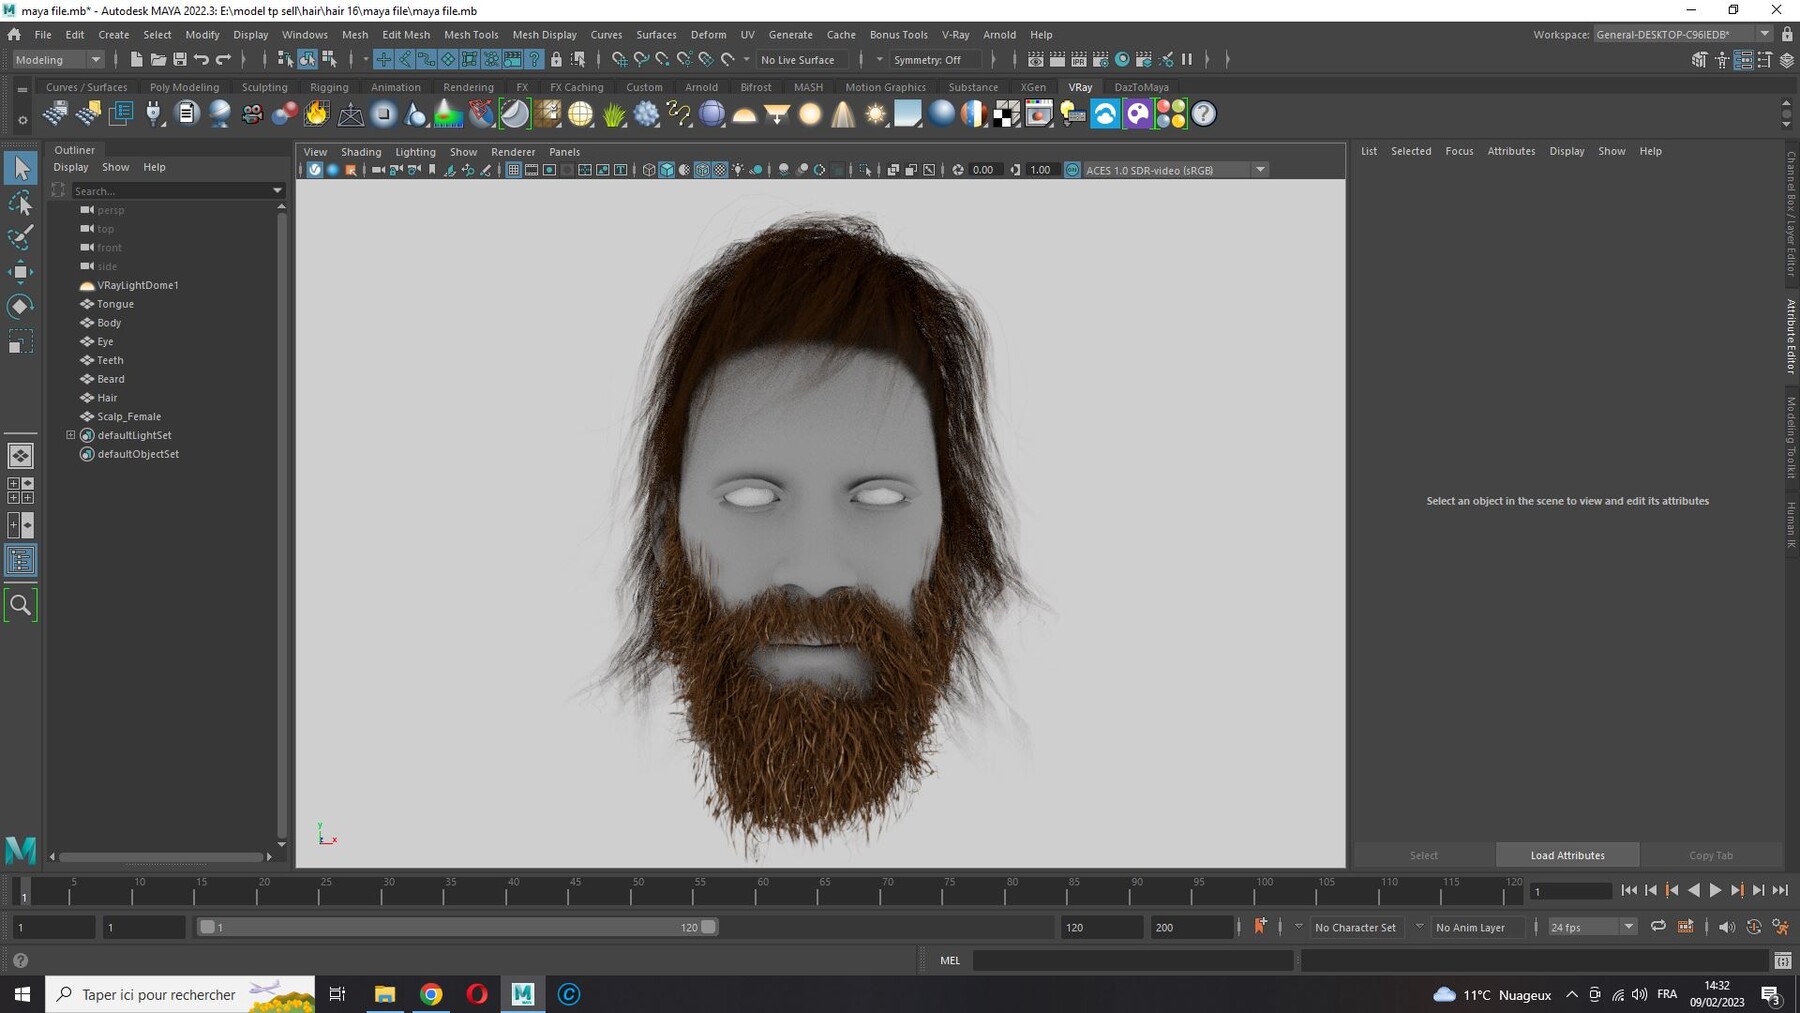Click the Undo arrow icon

point(201,60)
